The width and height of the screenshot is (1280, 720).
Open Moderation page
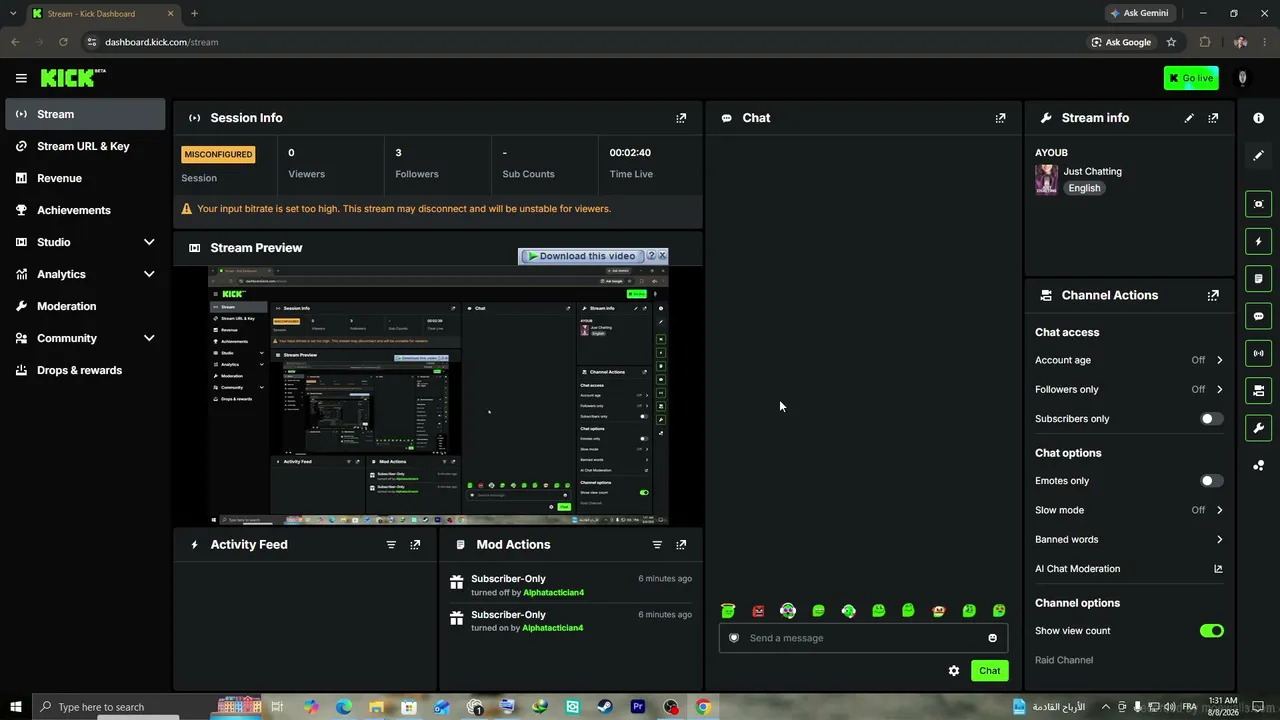coord(85,306)
